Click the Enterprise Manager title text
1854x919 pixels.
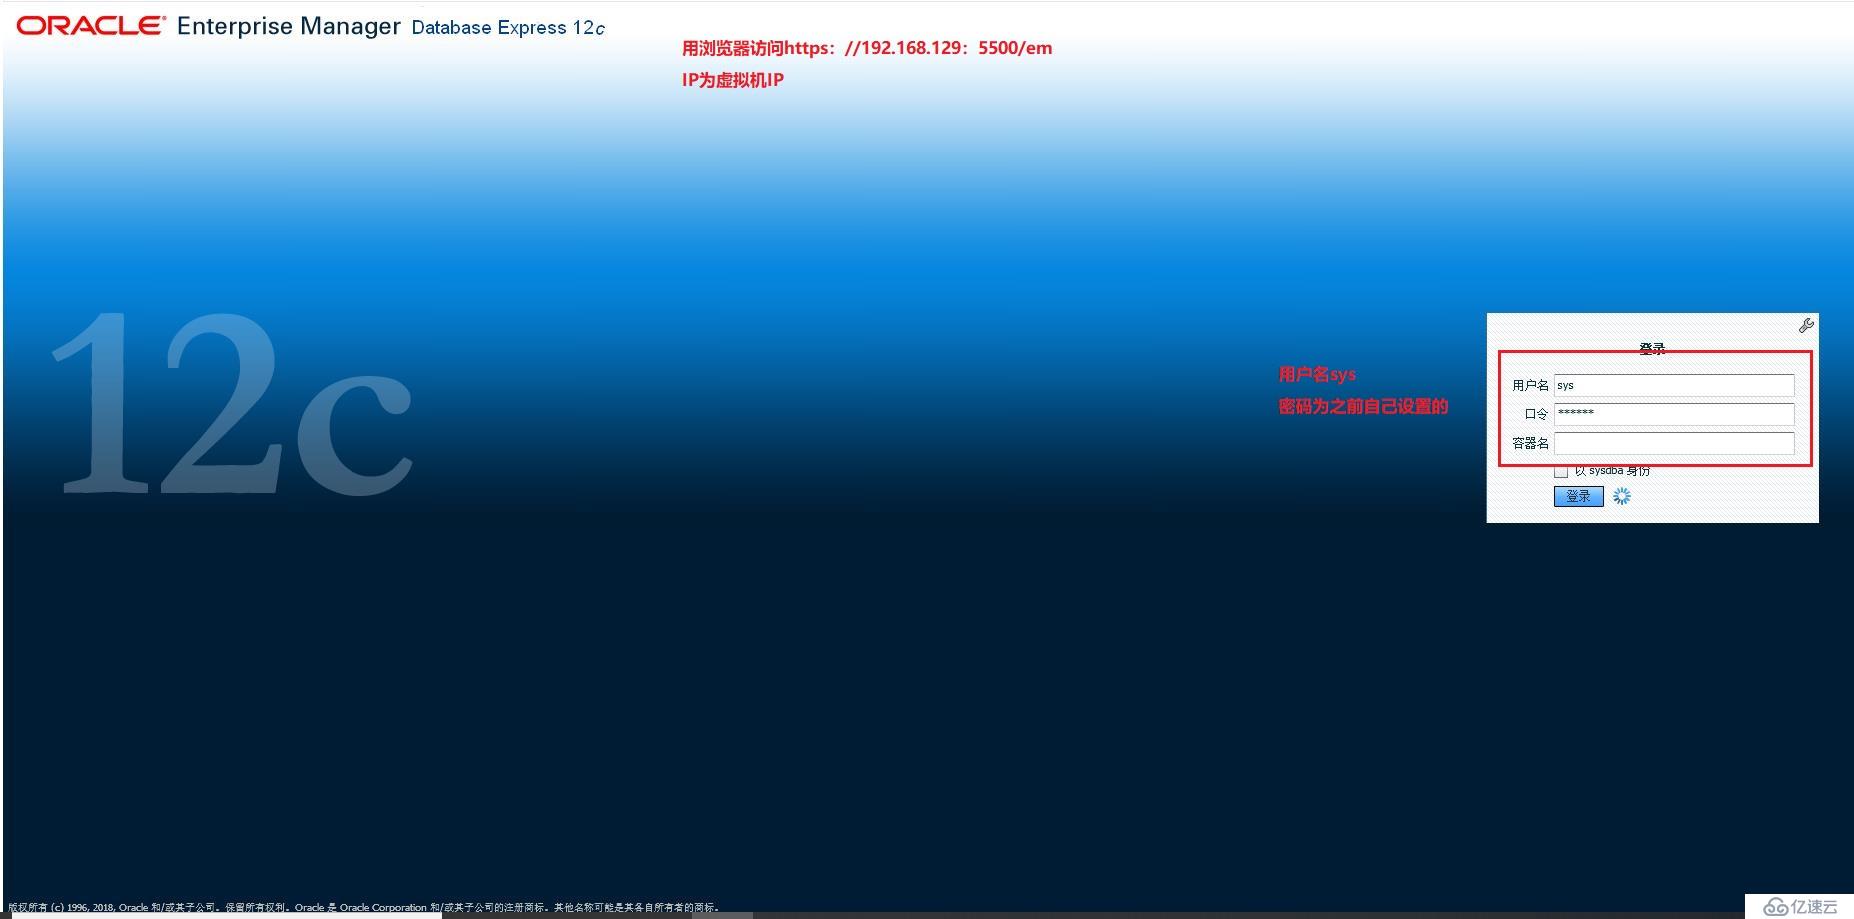point(289,26)
